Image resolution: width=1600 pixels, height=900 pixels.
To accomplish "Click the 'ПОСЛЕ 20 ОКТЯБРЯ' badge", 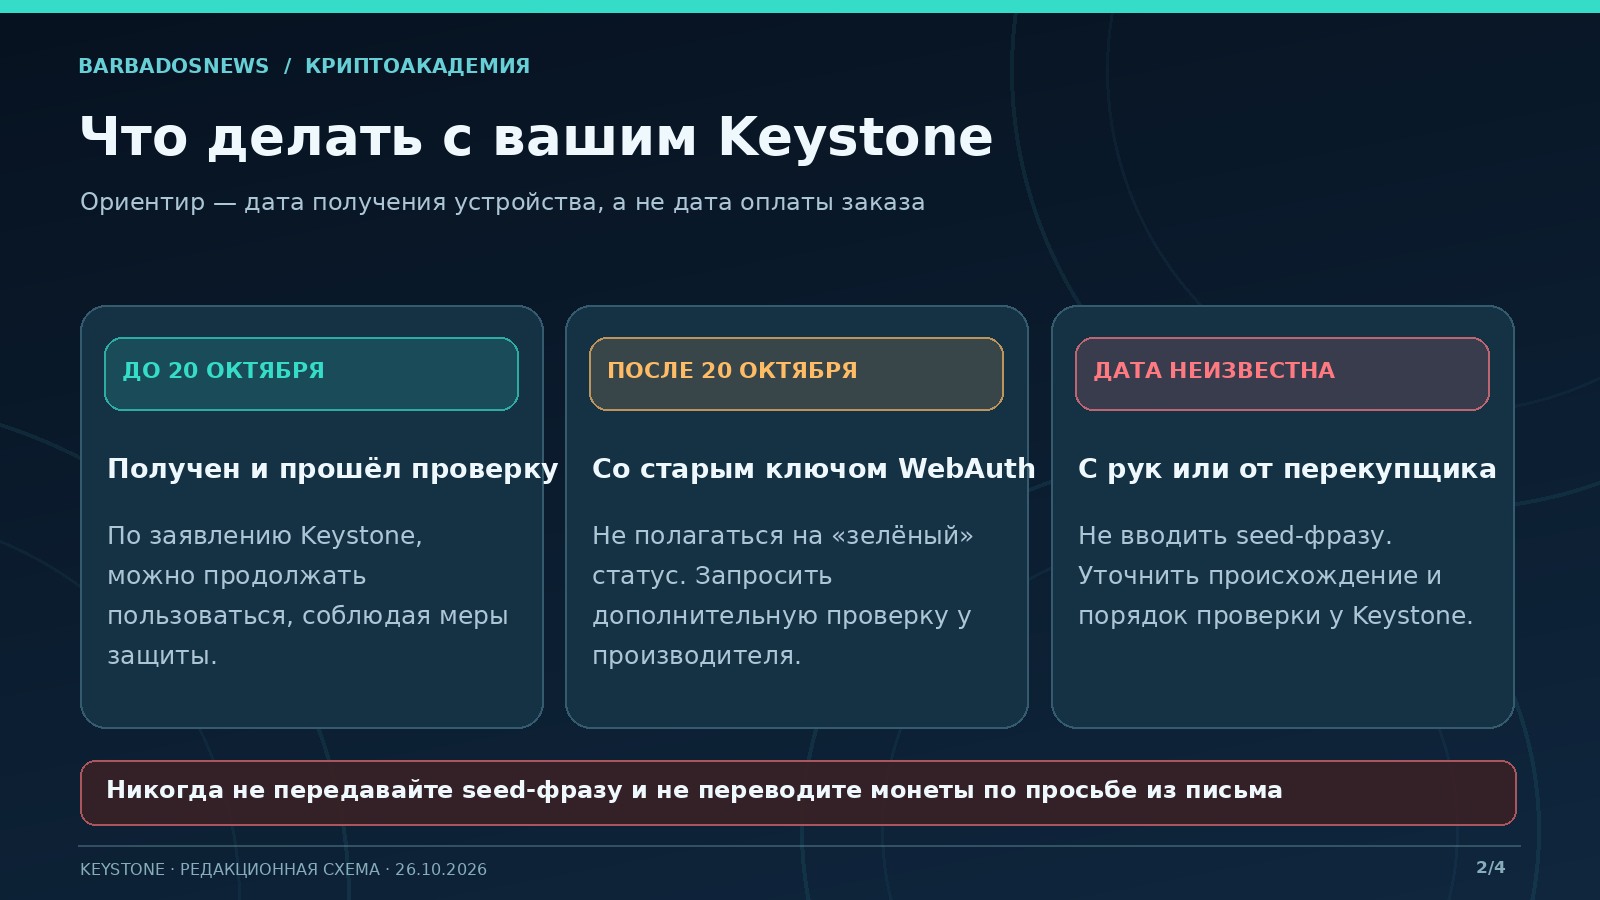I will click(x=796, y=374).
